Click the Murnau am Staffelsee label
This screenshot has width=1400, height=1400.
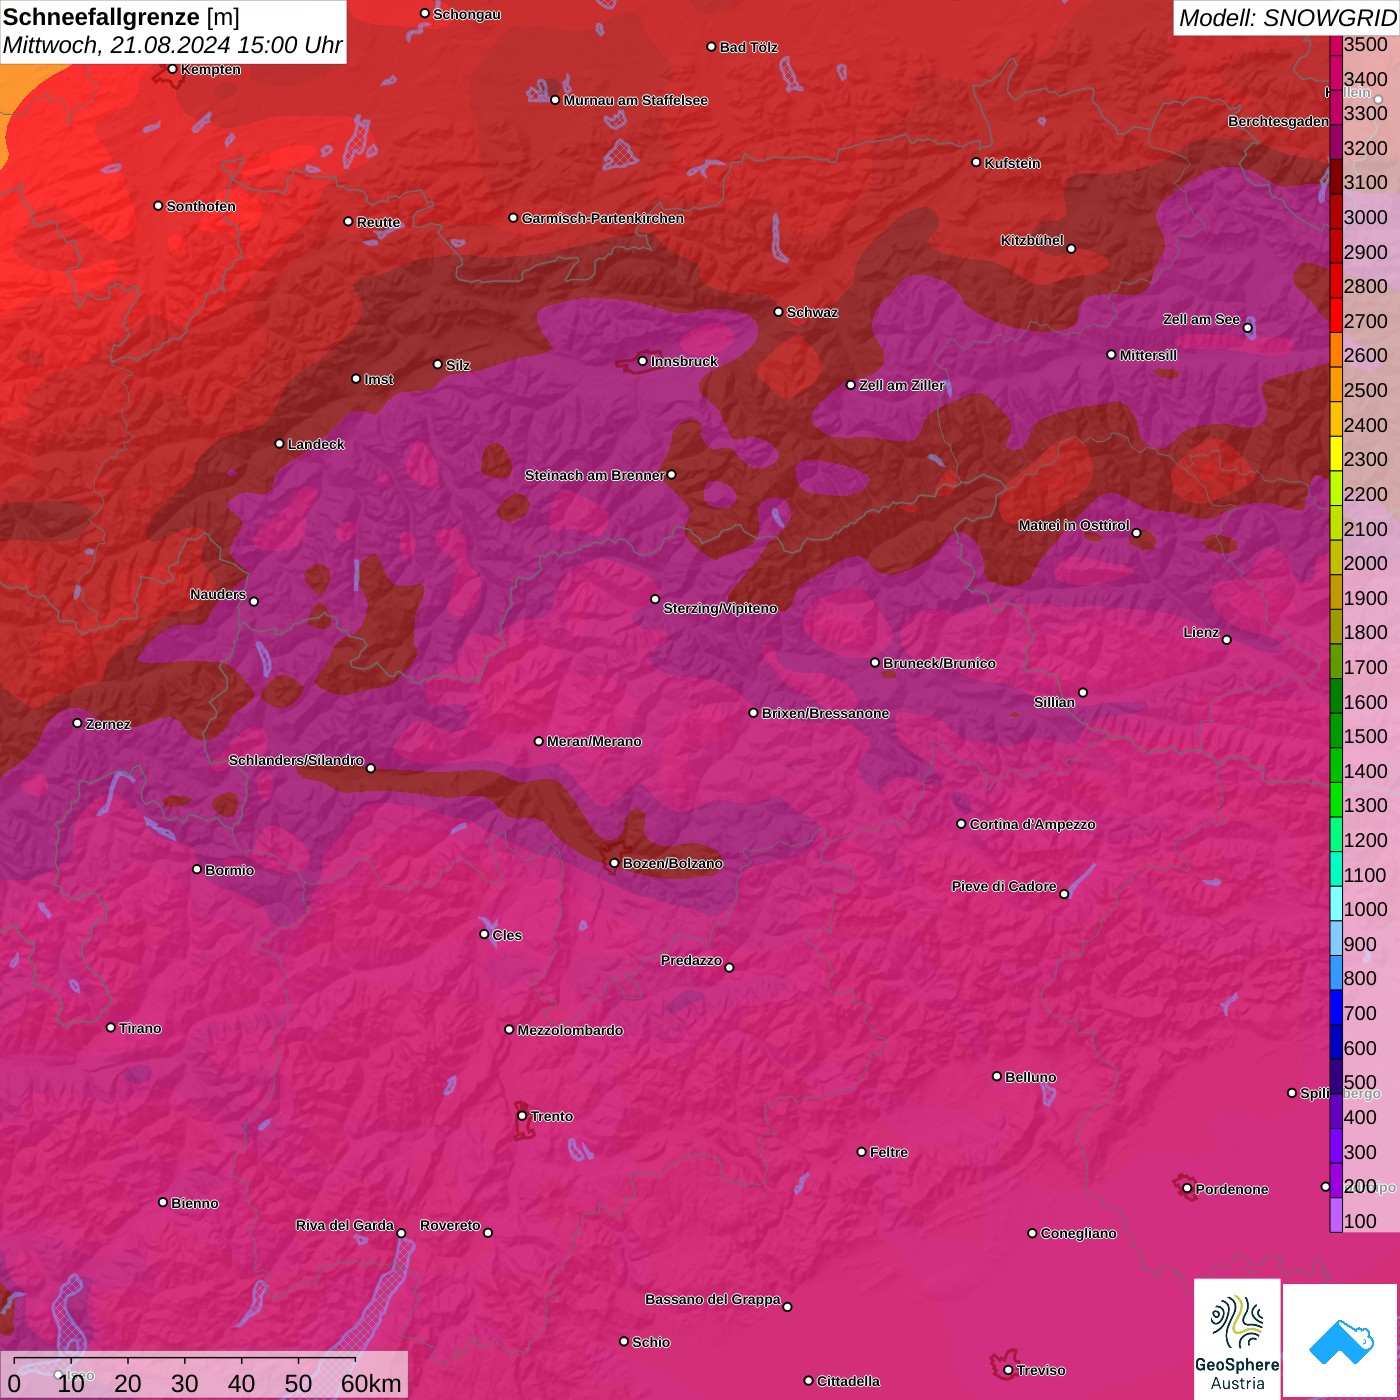(x=635, y=100)
